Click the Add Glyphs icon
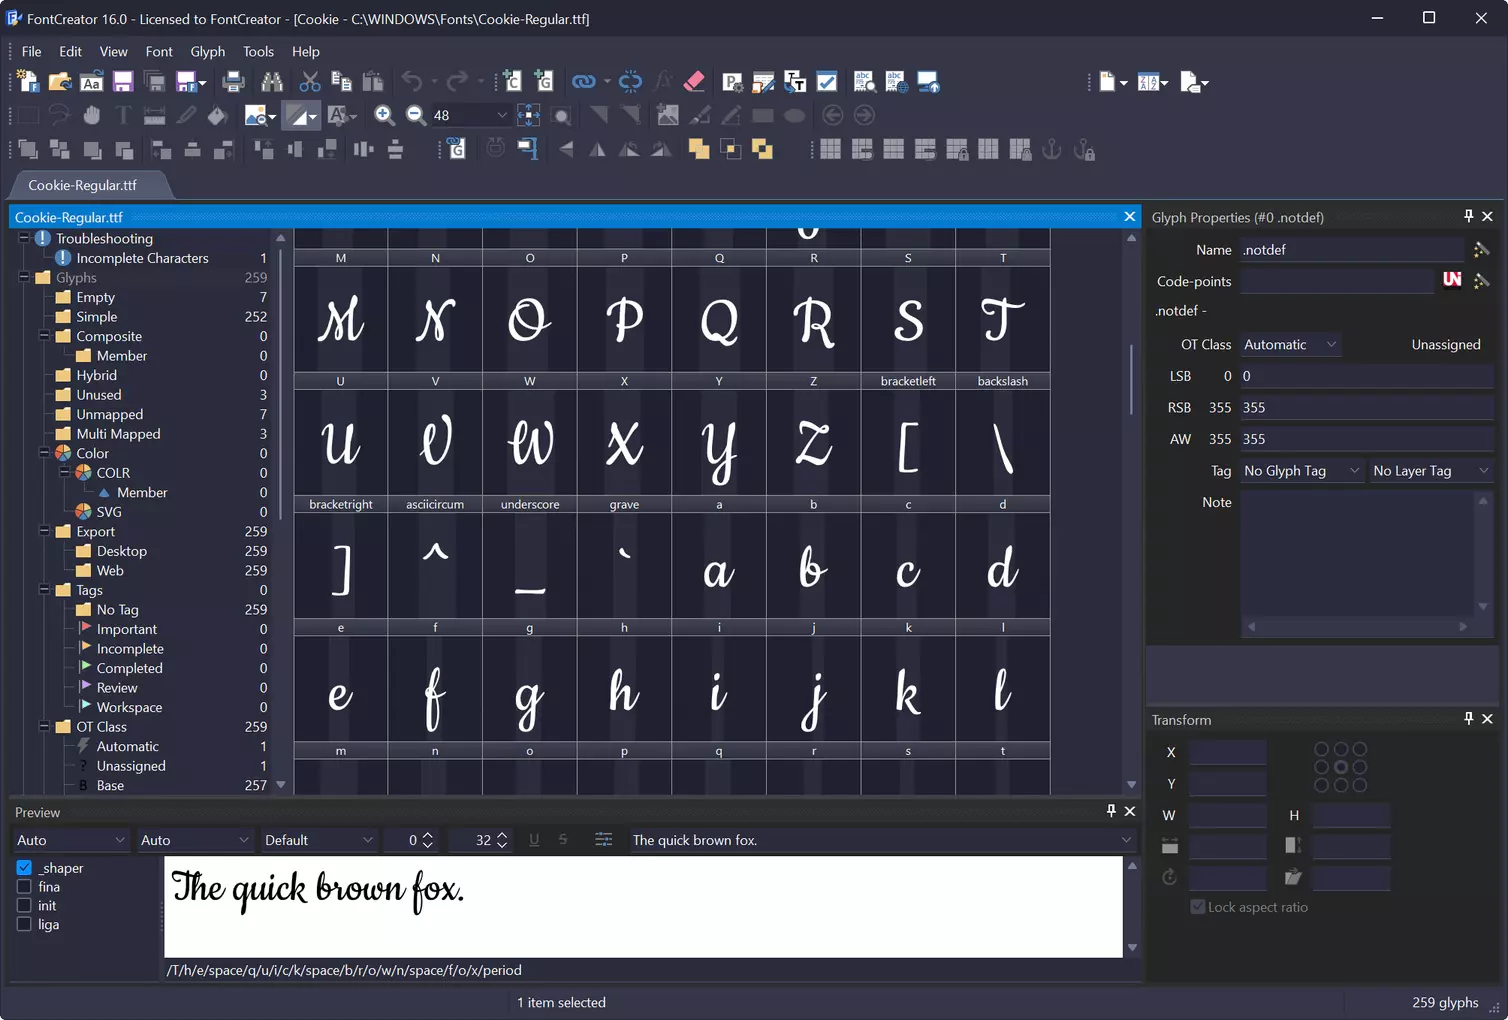The width and height of the screenshot is (1508, 1020). point(544,82)
